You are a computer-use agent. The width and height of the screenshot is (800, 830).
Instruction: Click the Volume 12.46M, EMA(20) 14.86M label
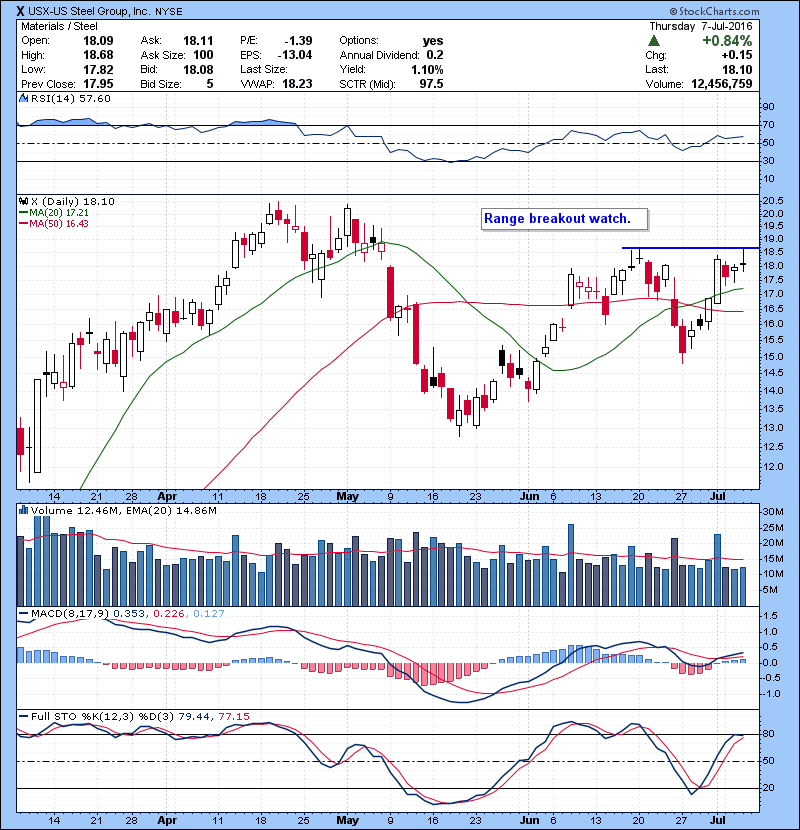[124, 511]
